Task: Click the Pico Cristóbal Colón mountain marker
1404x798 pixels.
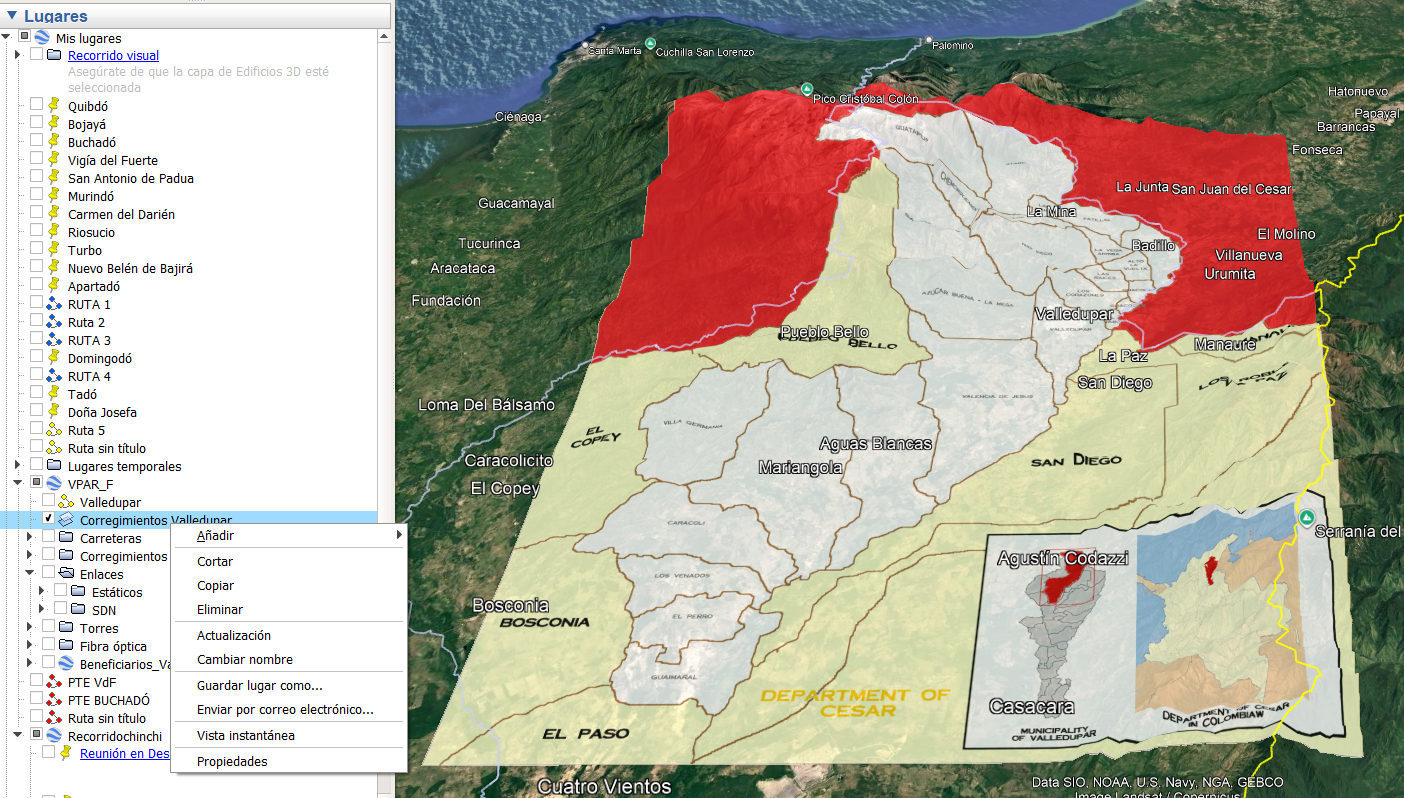Action: (x=806, y=89)
